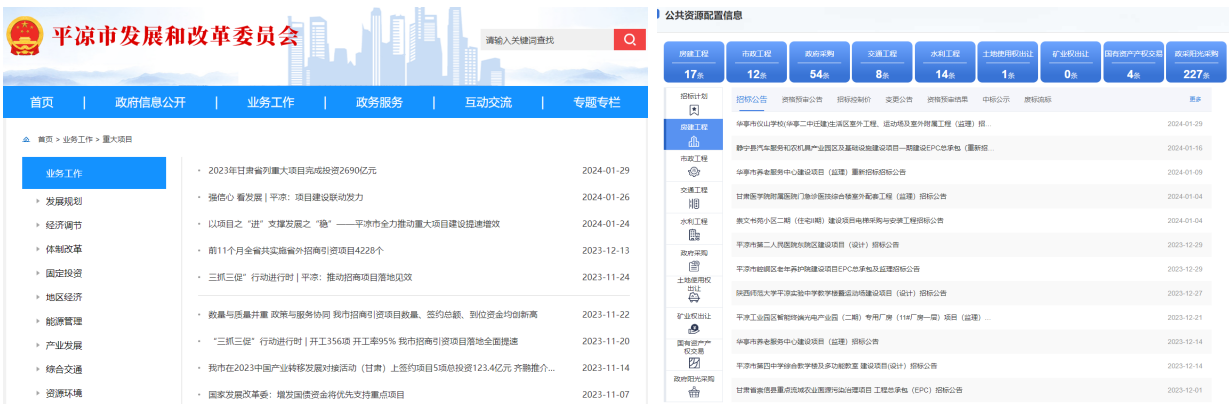Open 互动交流 navigation item
The image size is (1229, 409).
tap(488, 102)
